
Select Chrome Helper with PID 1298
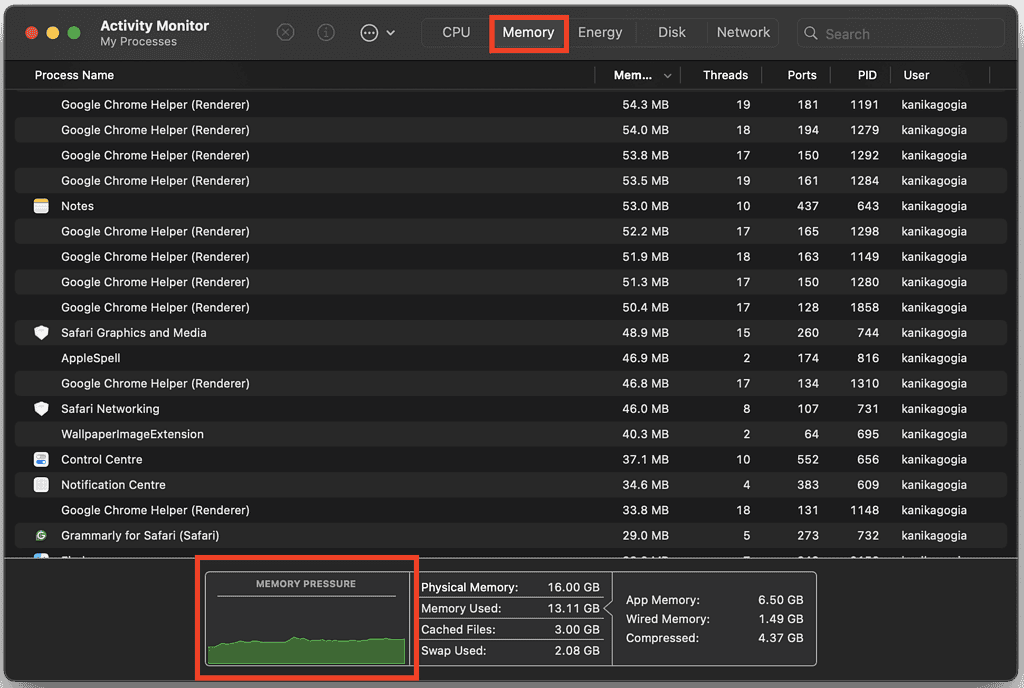click(x=511, y=232)
